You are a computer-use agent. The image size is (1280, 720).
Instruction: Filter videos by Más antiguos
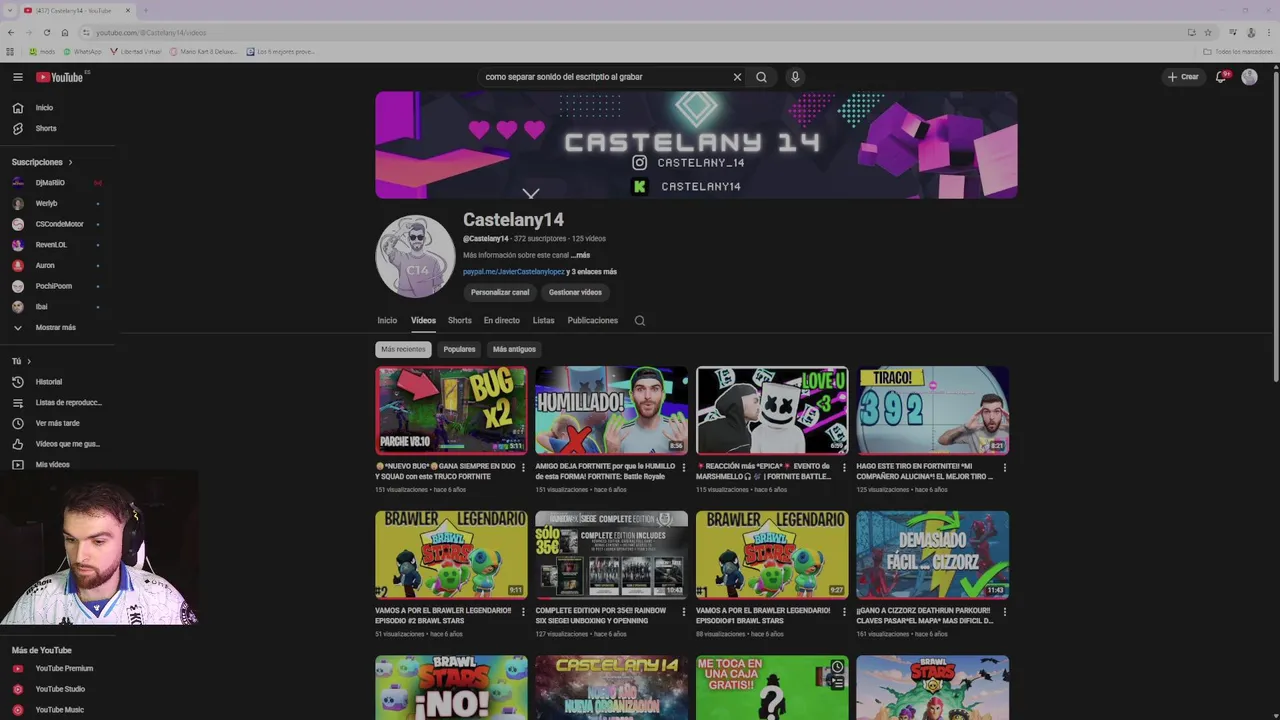[514, 349]
